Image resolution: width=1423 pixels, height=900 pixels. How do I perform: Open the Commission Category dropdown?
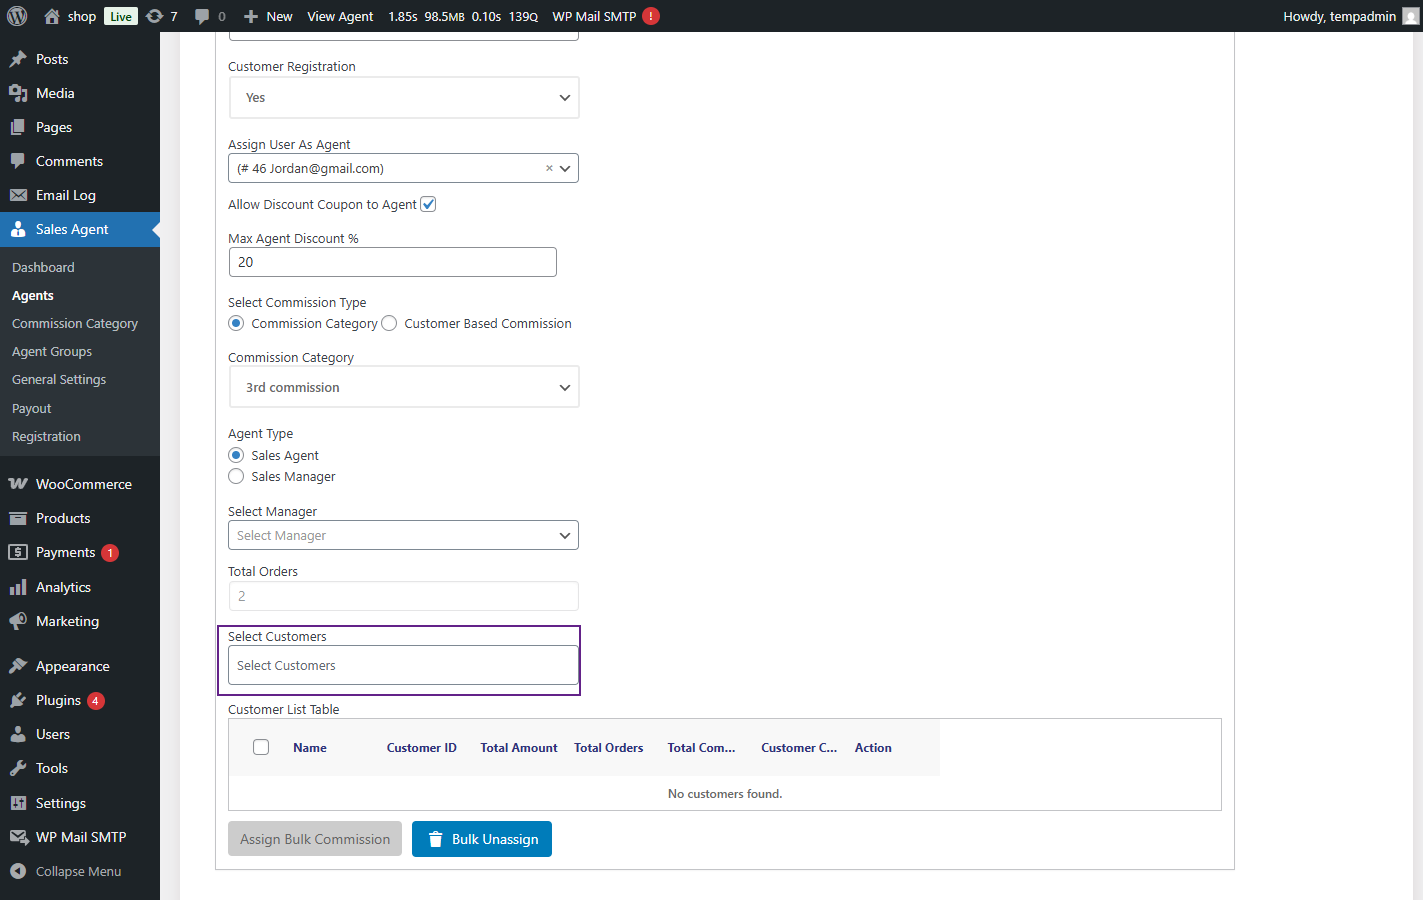coord(403,387)
